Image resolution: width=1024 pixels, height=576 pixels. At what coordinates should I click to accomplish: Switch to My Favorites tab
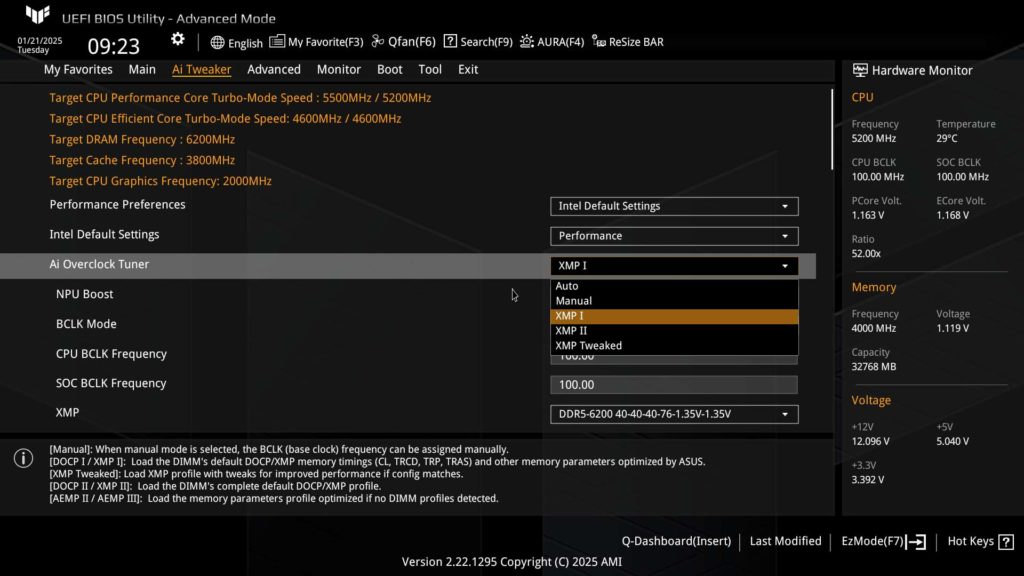[x=78, y=69]
